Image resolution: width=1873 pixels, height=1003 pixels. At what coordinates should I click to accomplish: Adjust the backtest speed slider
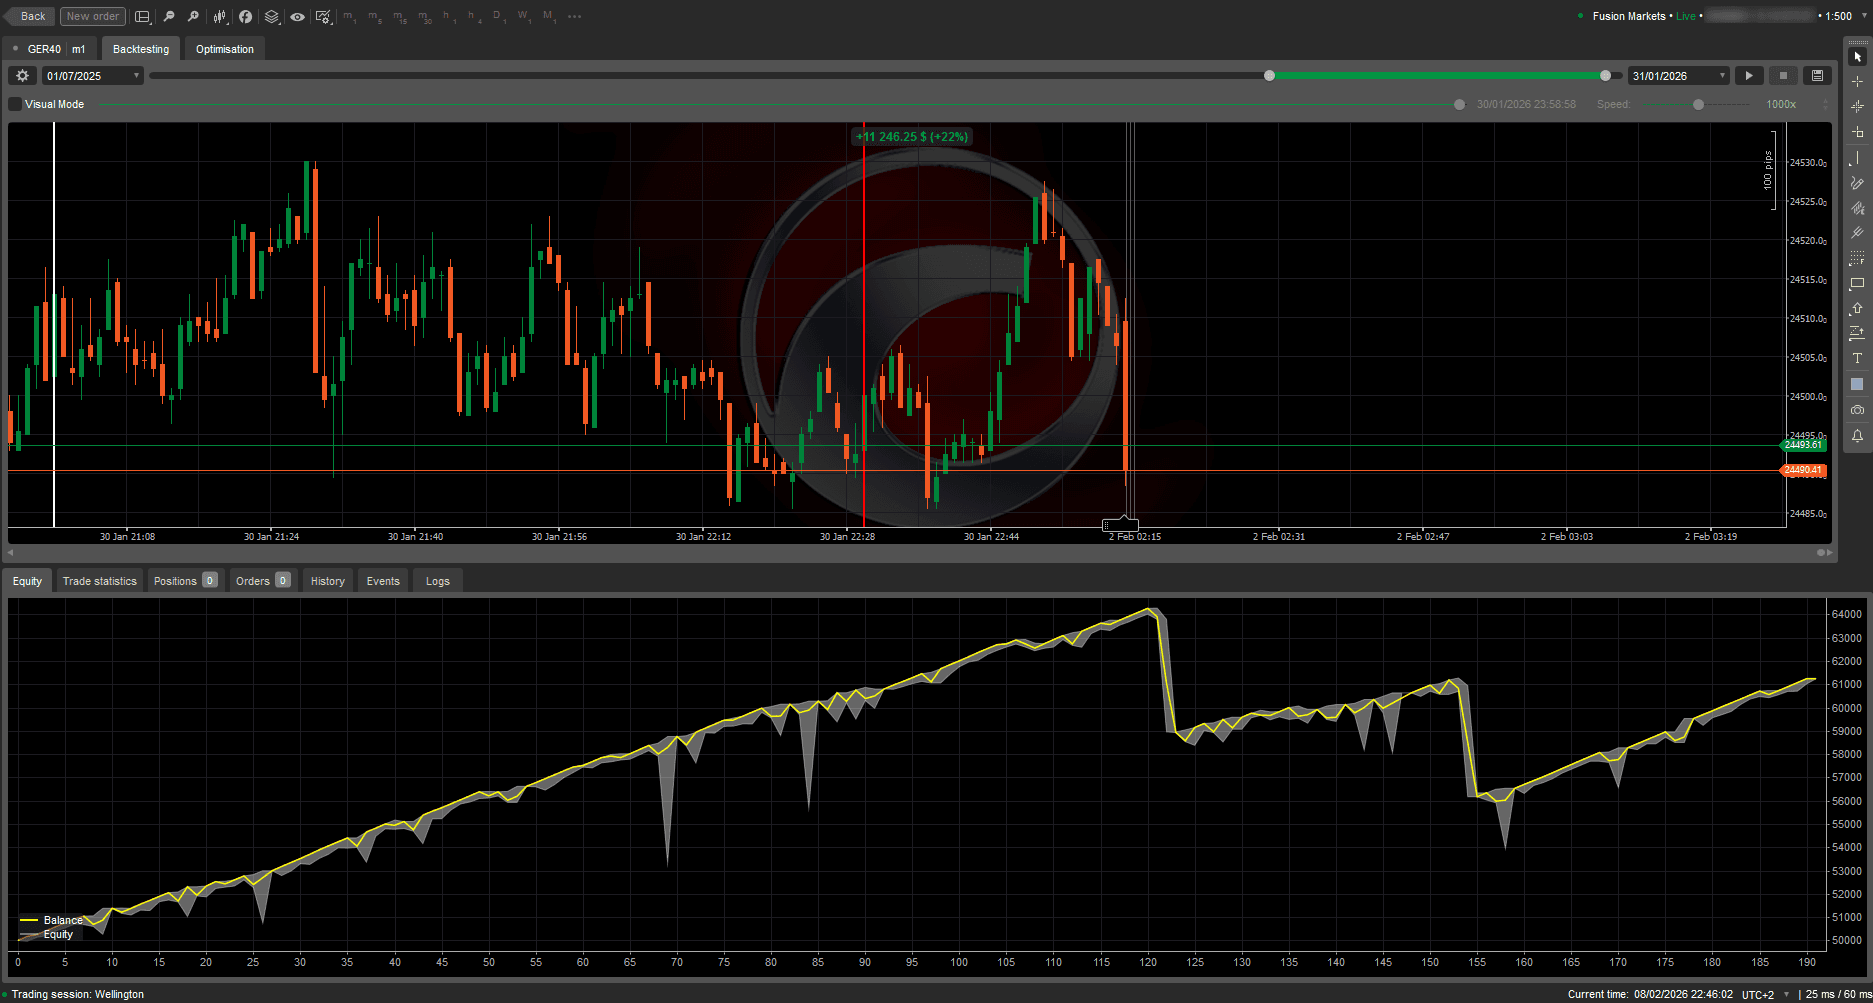click(x=1697, y=104)
